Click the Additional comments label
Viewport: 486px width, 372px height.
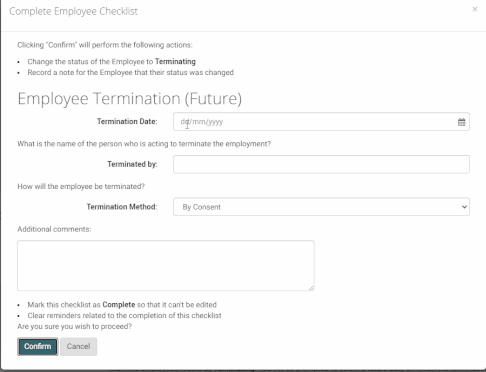coord(54,229)
